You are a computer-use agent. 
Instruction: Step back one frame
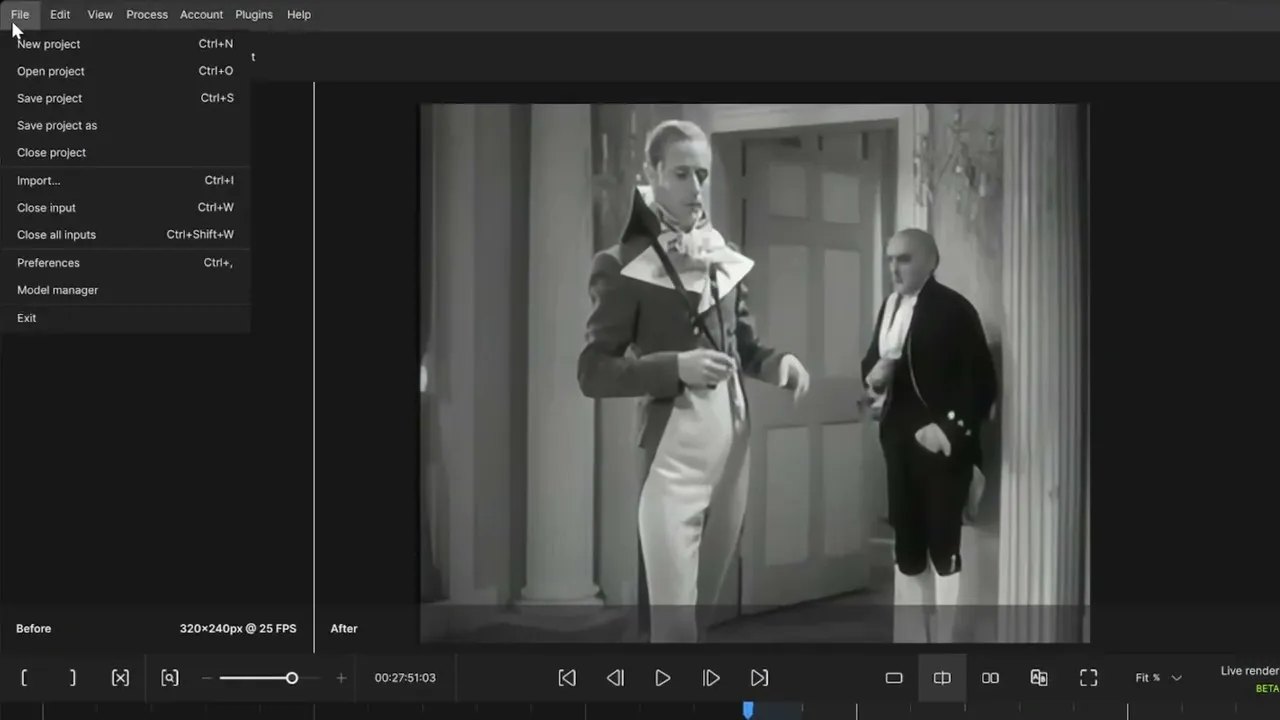(615, 678)
